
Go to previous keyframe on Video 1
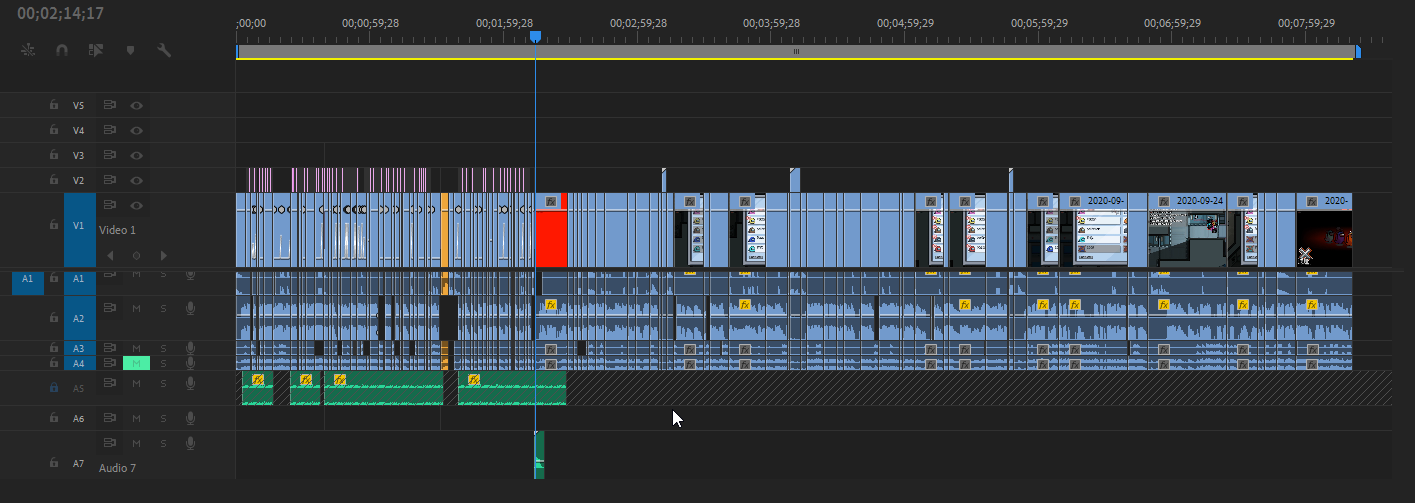(x=110, y=255)
